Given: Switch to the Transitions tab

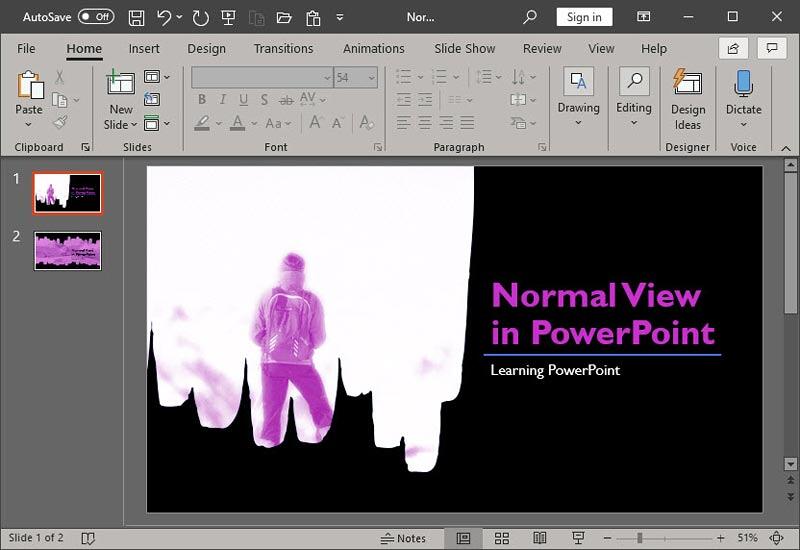Looking at the screenshot, I should [x=284, y=48].
